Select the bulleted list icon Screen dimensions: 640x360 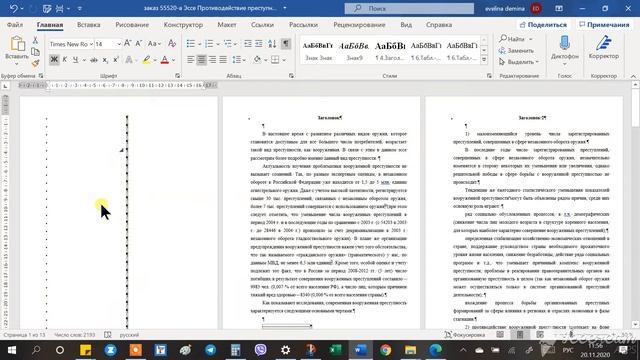[191, 44]
